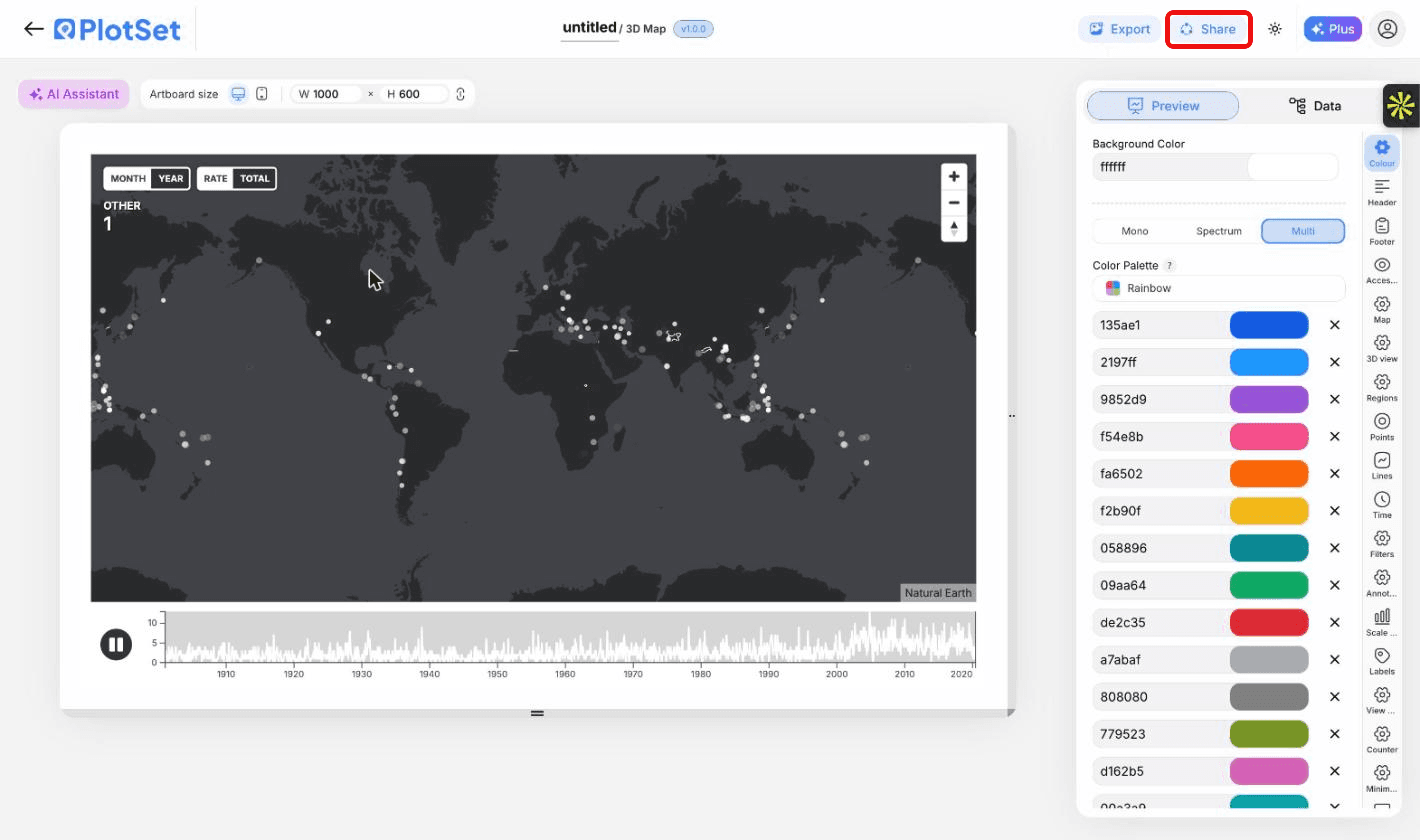The width and height of the screenshot is (1420, 840).
Task: Open the Points settings section
Action: click(1382, 427)
